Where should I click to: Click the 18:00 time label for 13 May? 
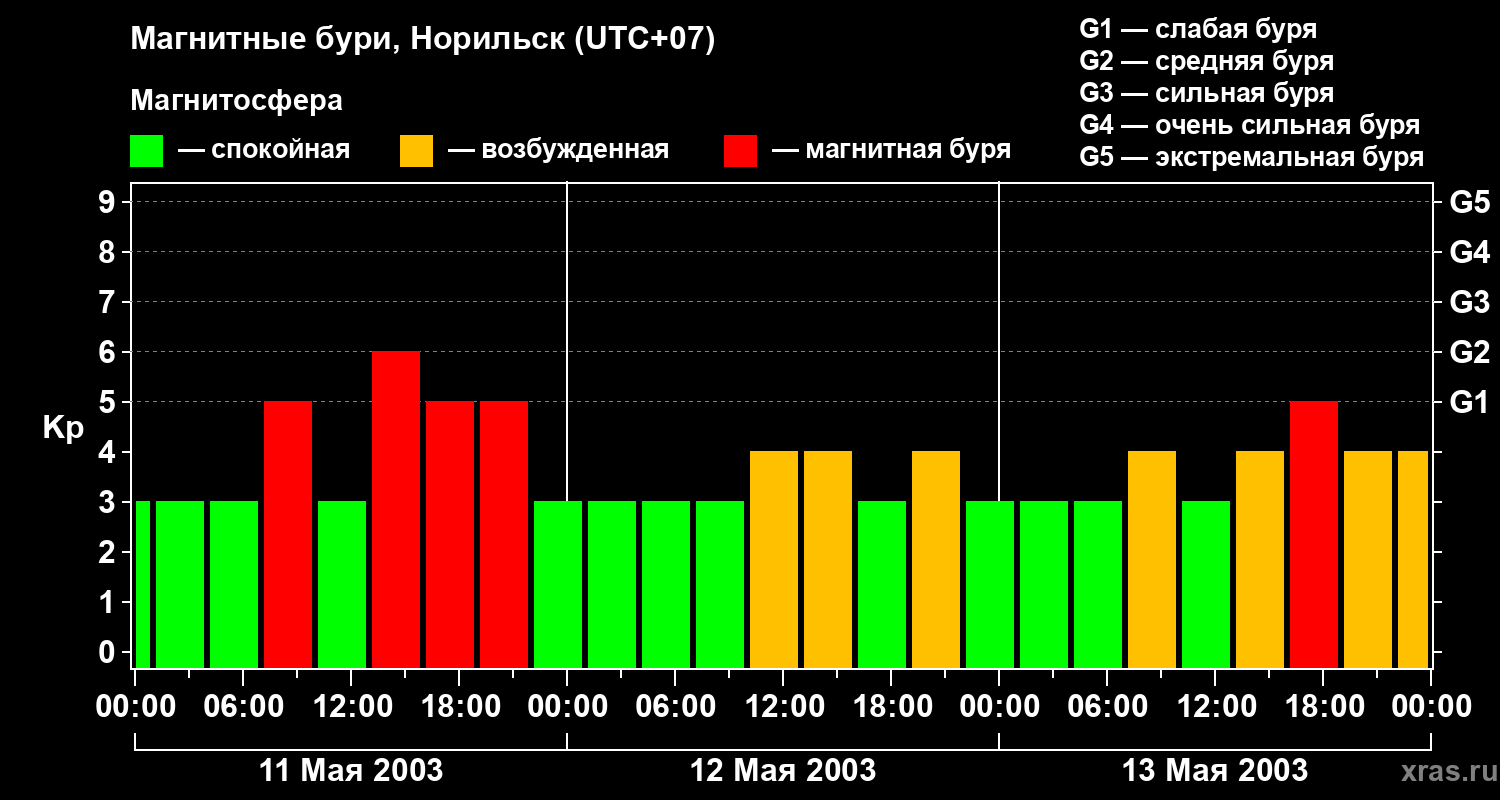[x=1323, y=707]
